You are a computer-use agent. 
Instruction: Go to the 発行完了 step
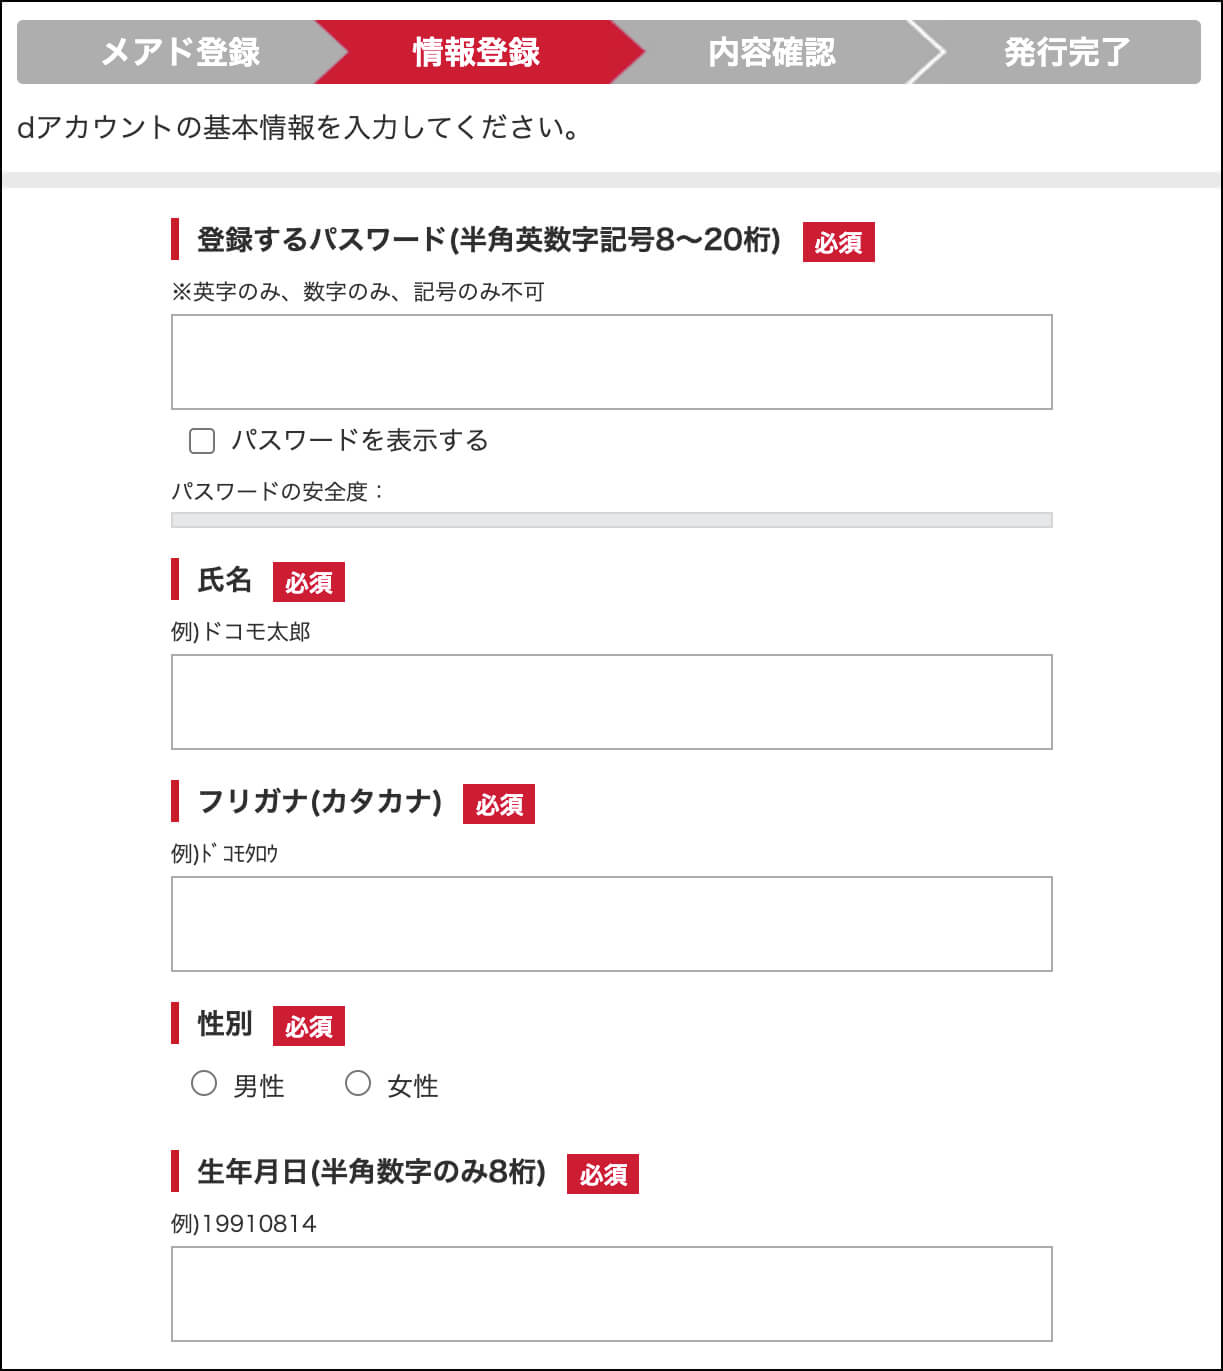[1066, 52]
